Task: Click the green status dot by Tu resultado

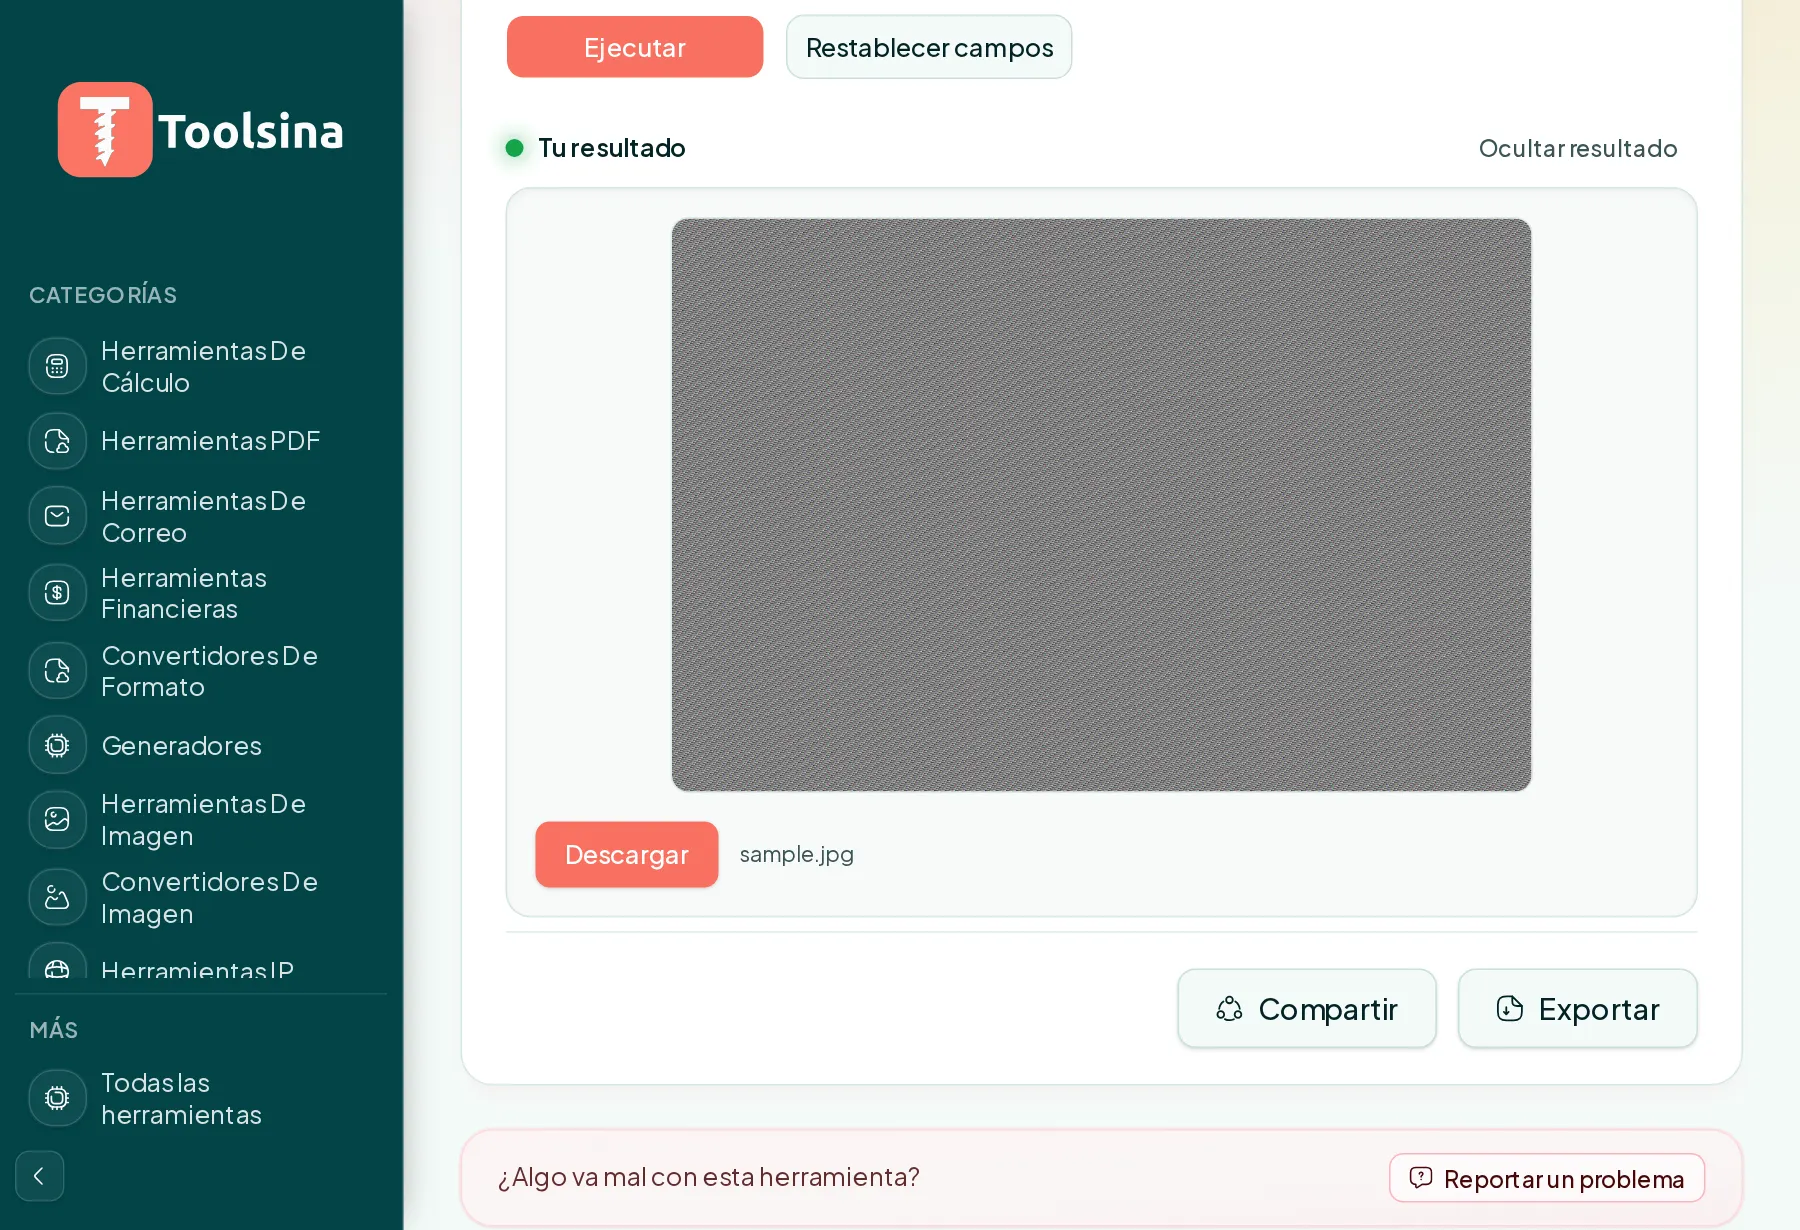Action: (x=515, y=148)
